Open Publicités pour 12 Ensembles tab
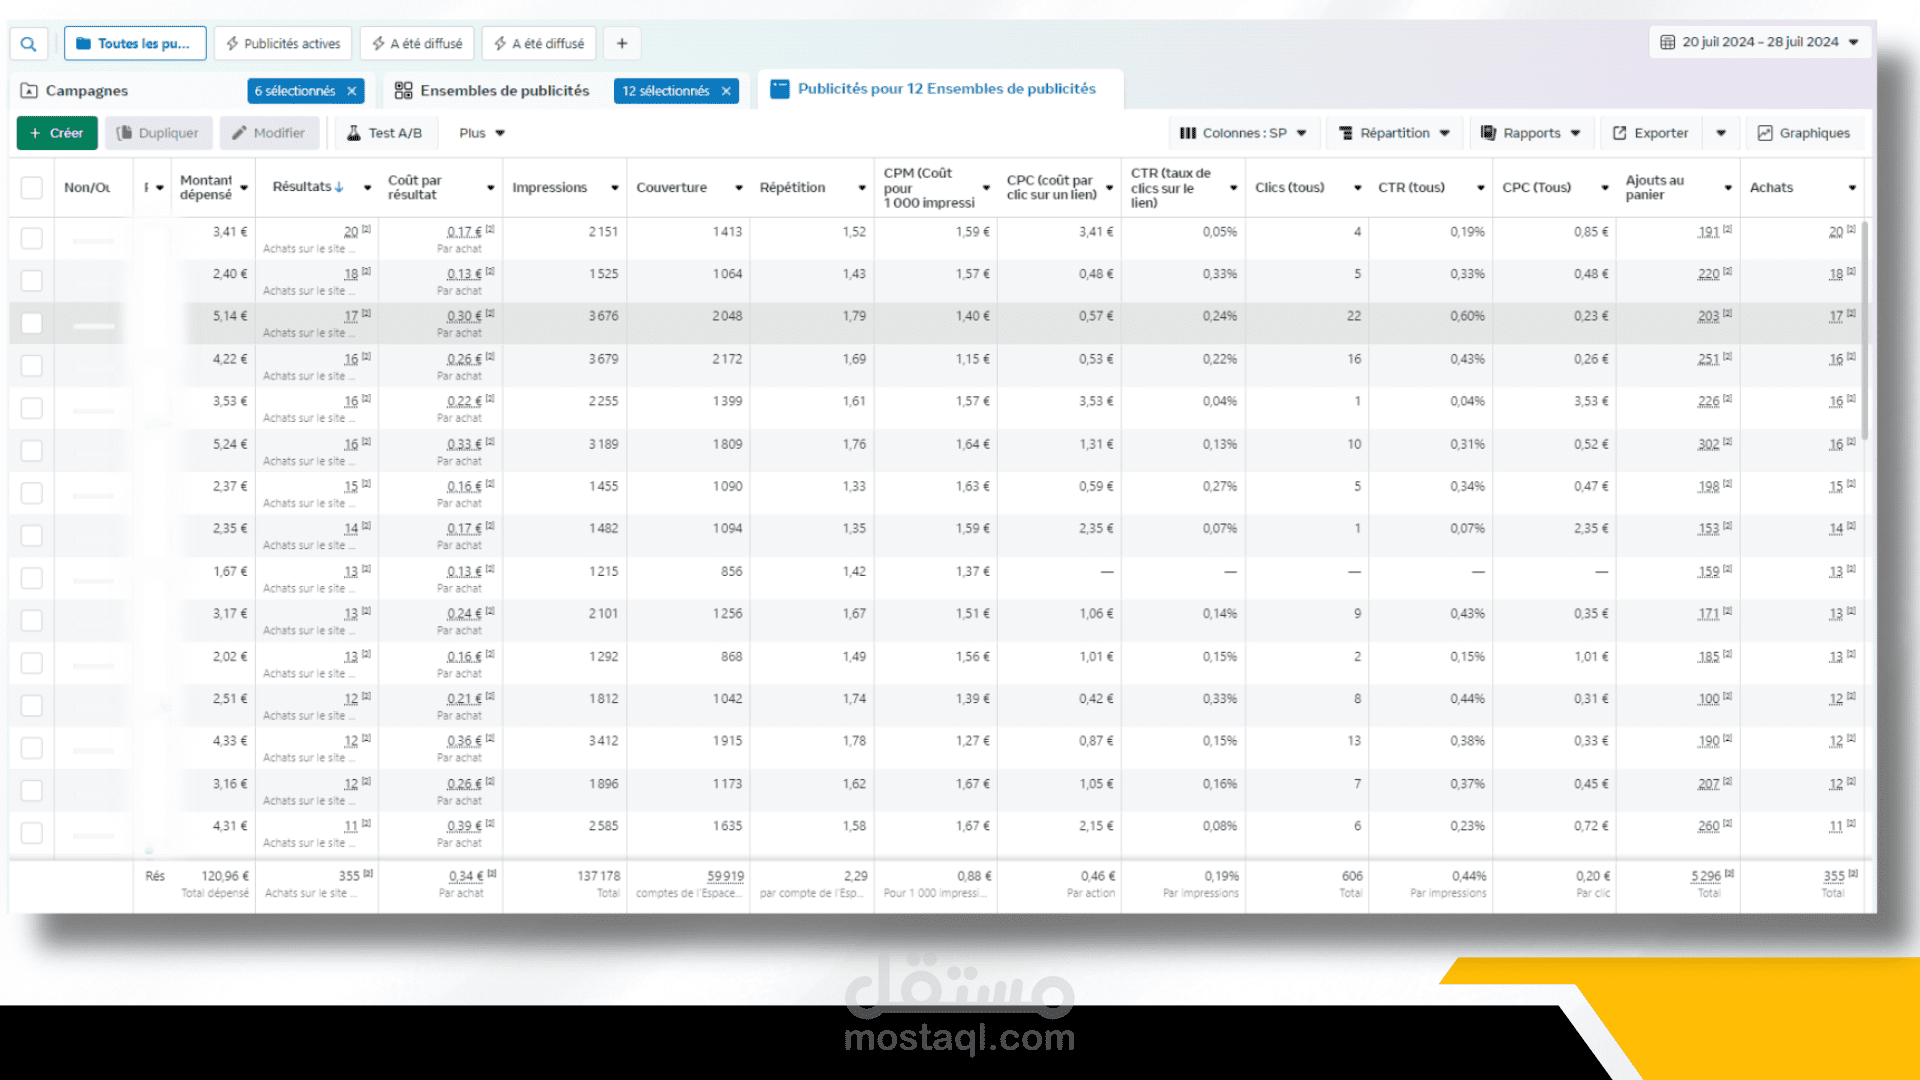Image resolution: width=1920 pixels, height=1080 pixels. 940,89
